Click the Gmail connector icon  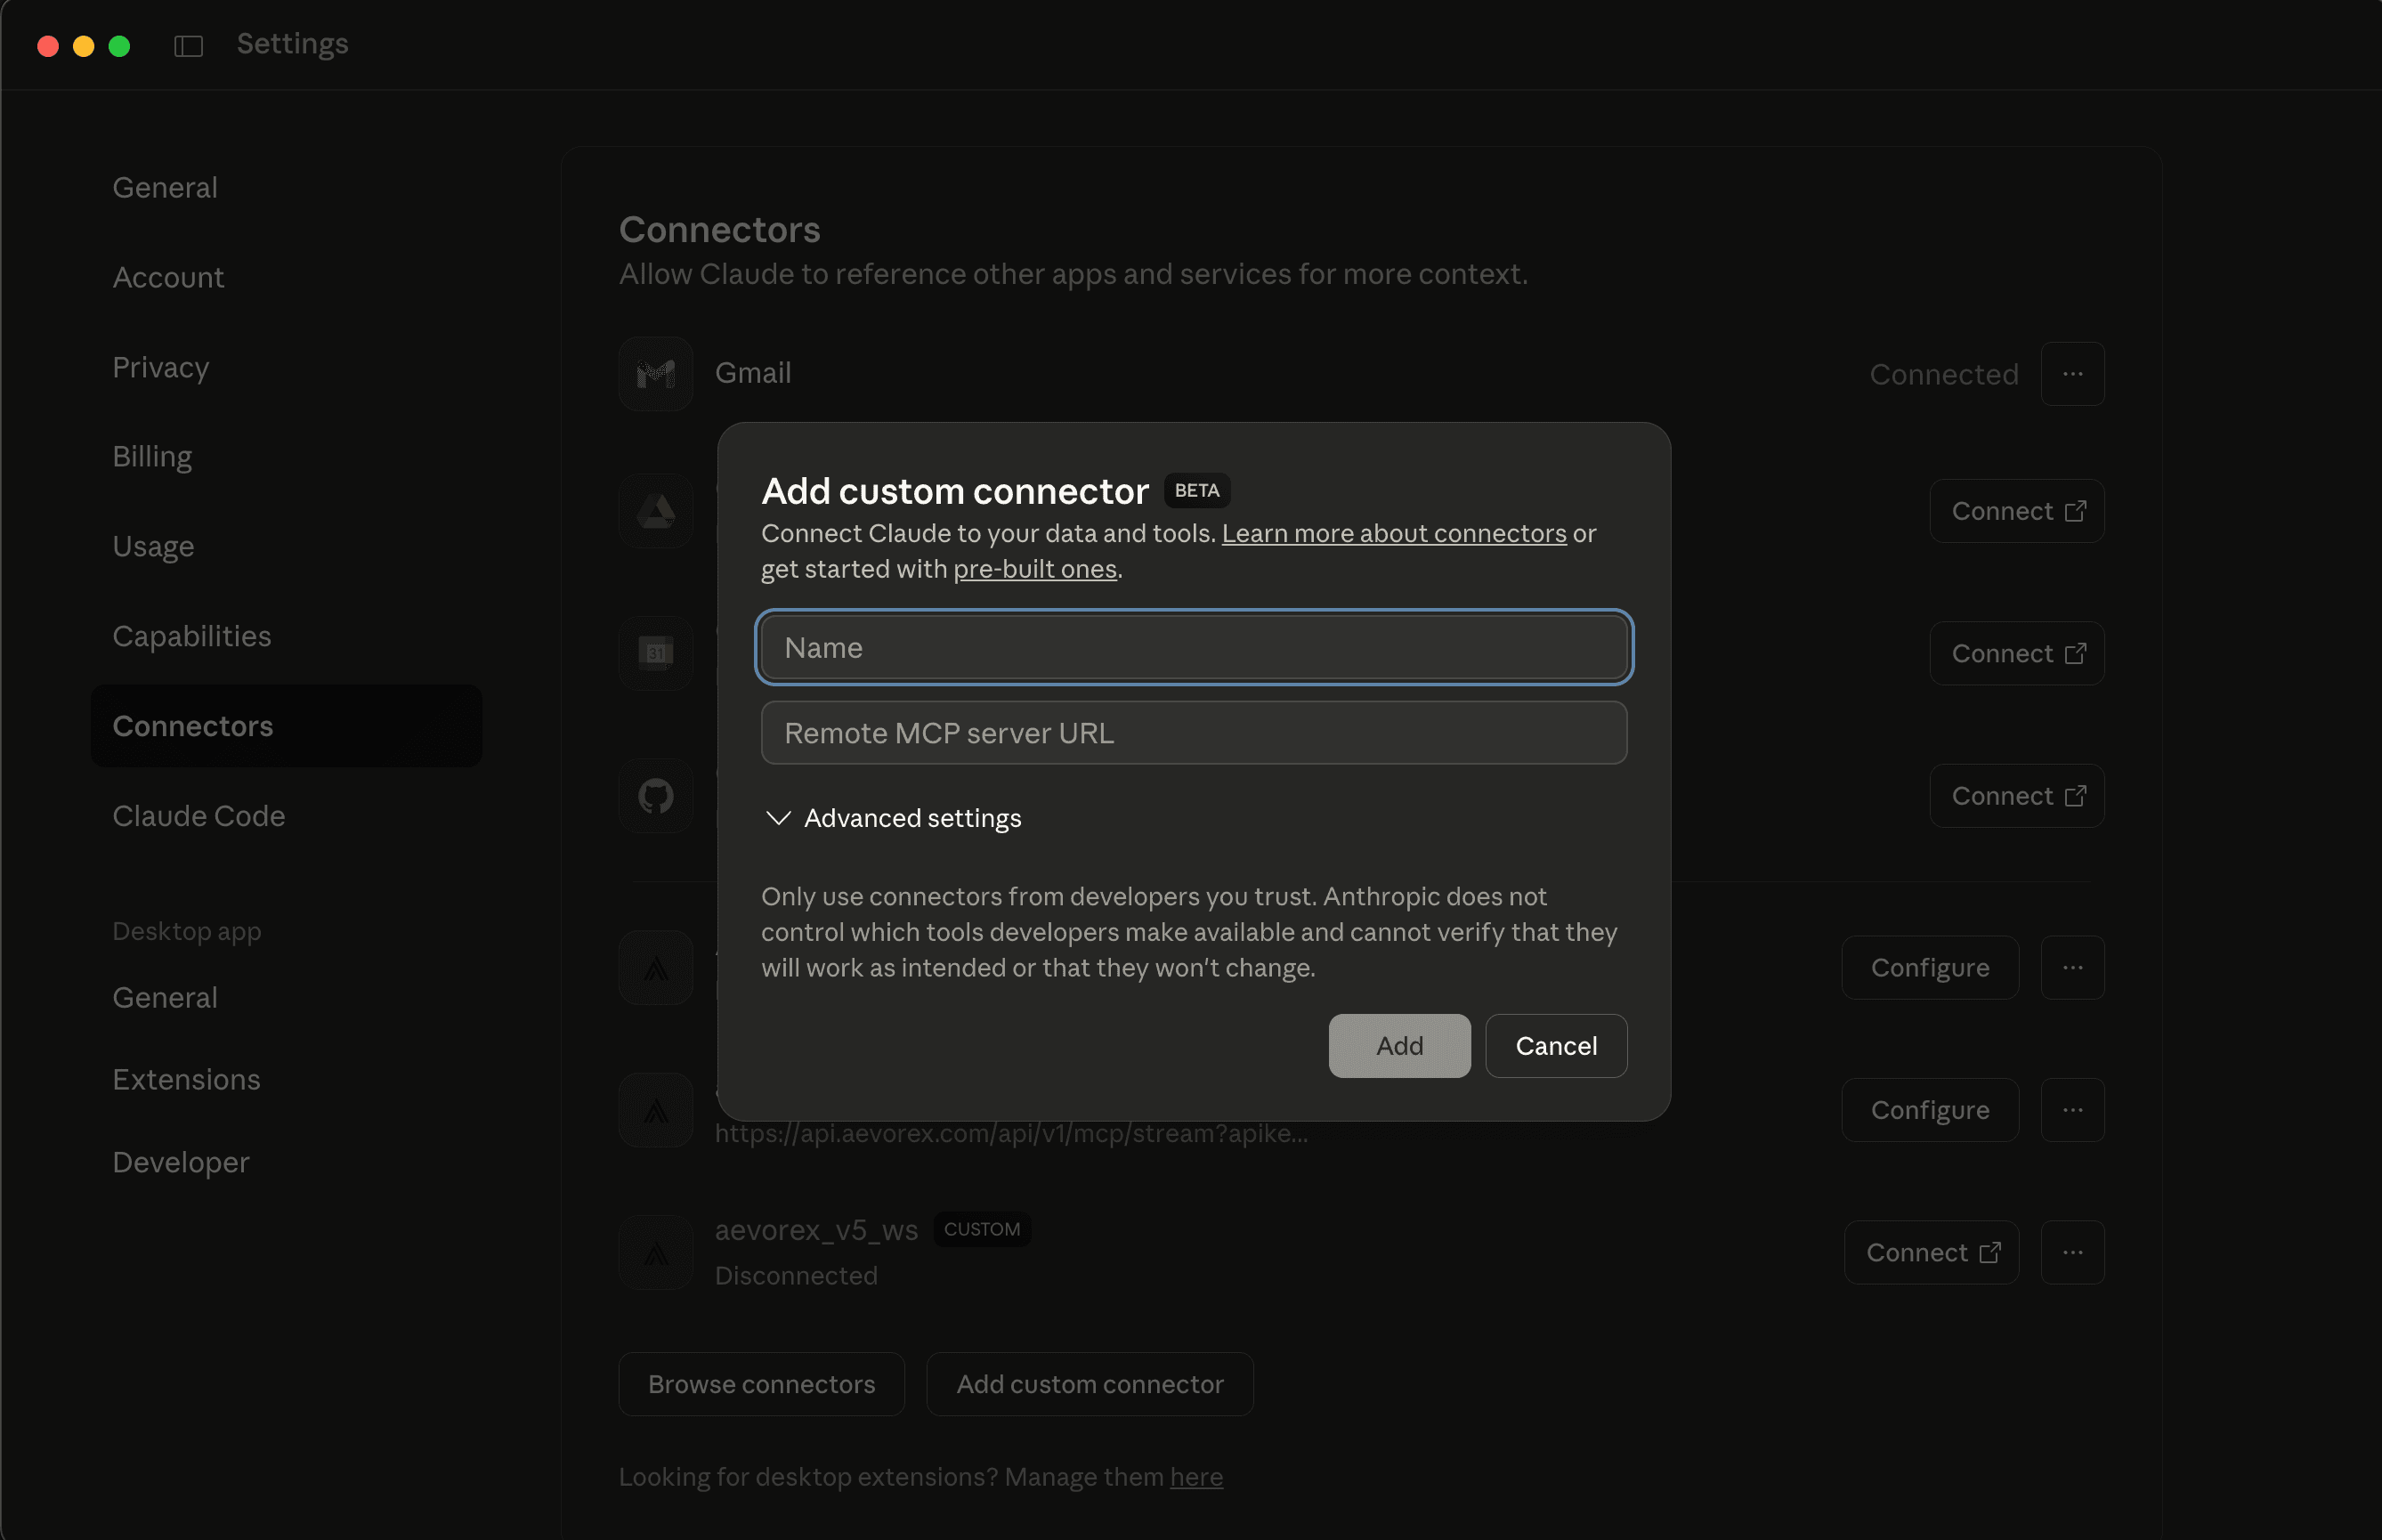tap(655, 373)
